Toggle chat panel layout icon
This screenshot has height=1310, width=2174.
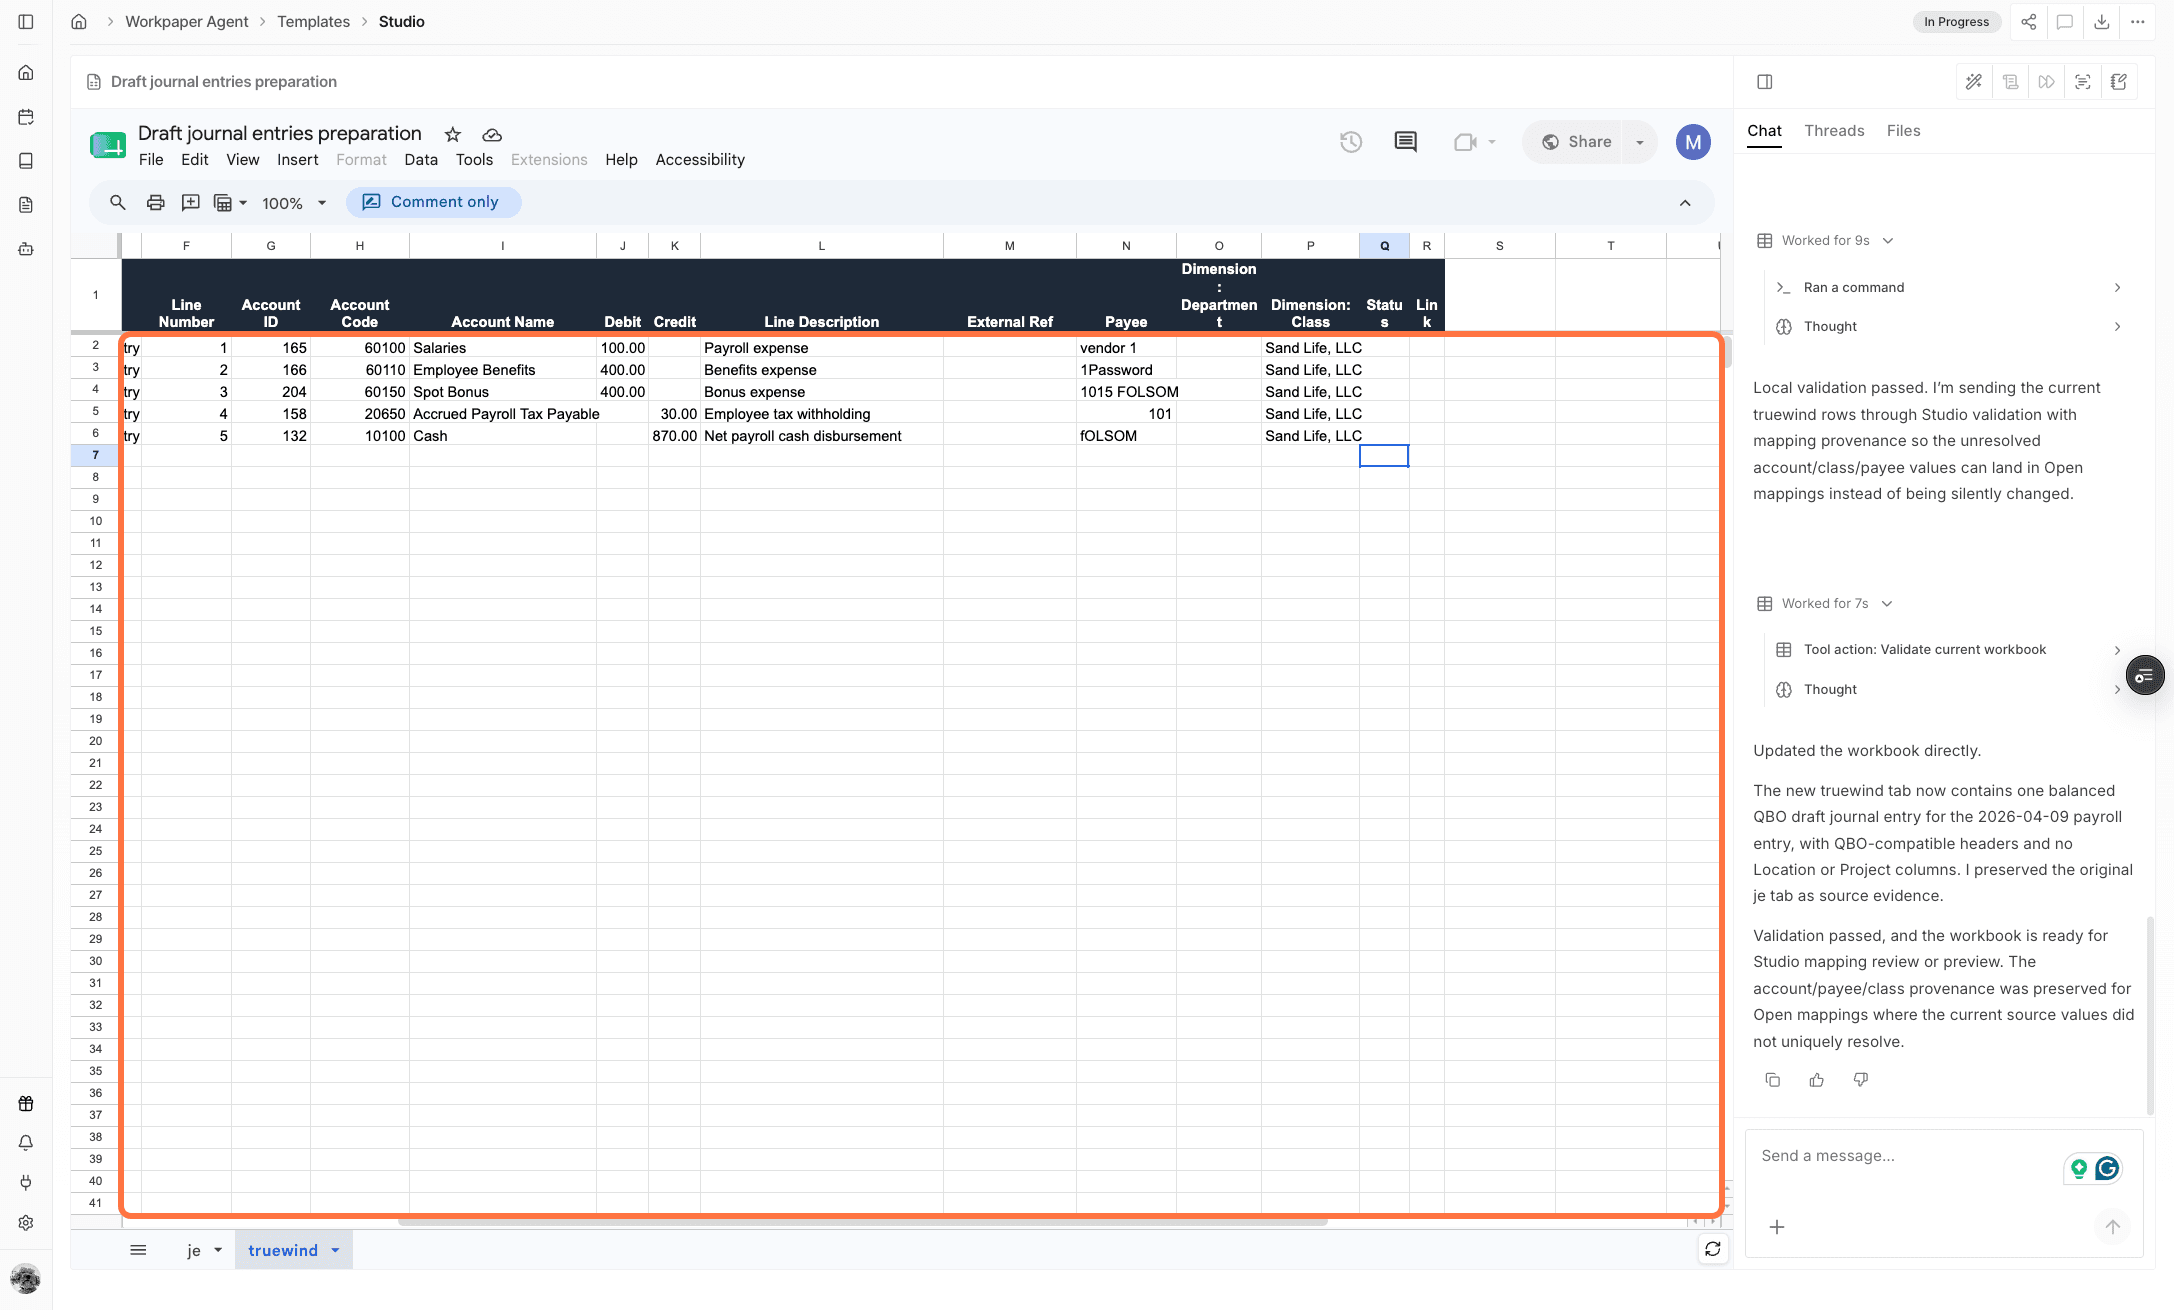click(x=1765, y=82)
